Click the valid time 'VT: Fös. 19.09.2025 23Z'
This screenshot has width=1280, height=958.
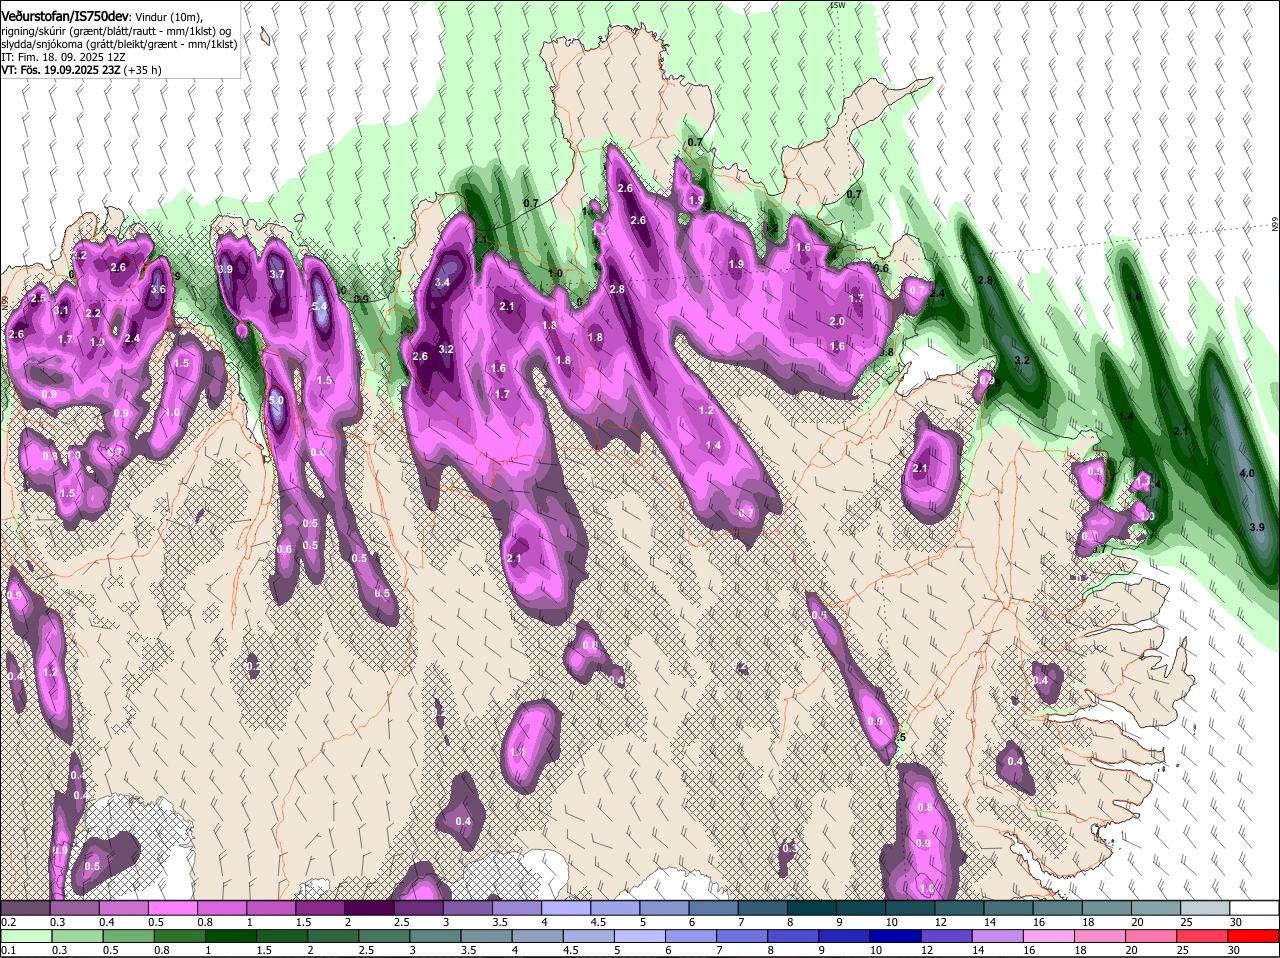pyautogui.click(x=61, y=70)
